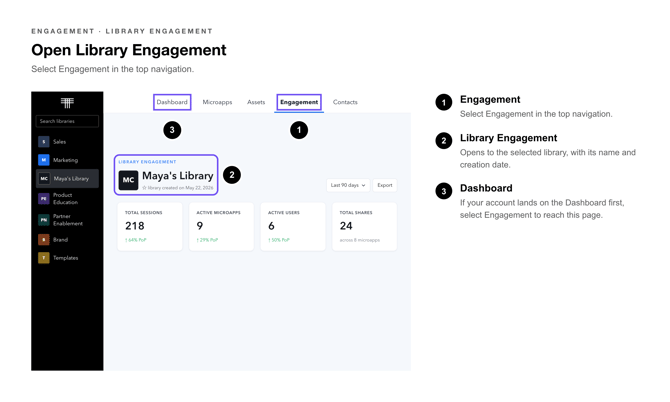This screenshot has height=402, width=670.
Task: Click the Maya's Library heading text
Action: click(178, 176)
